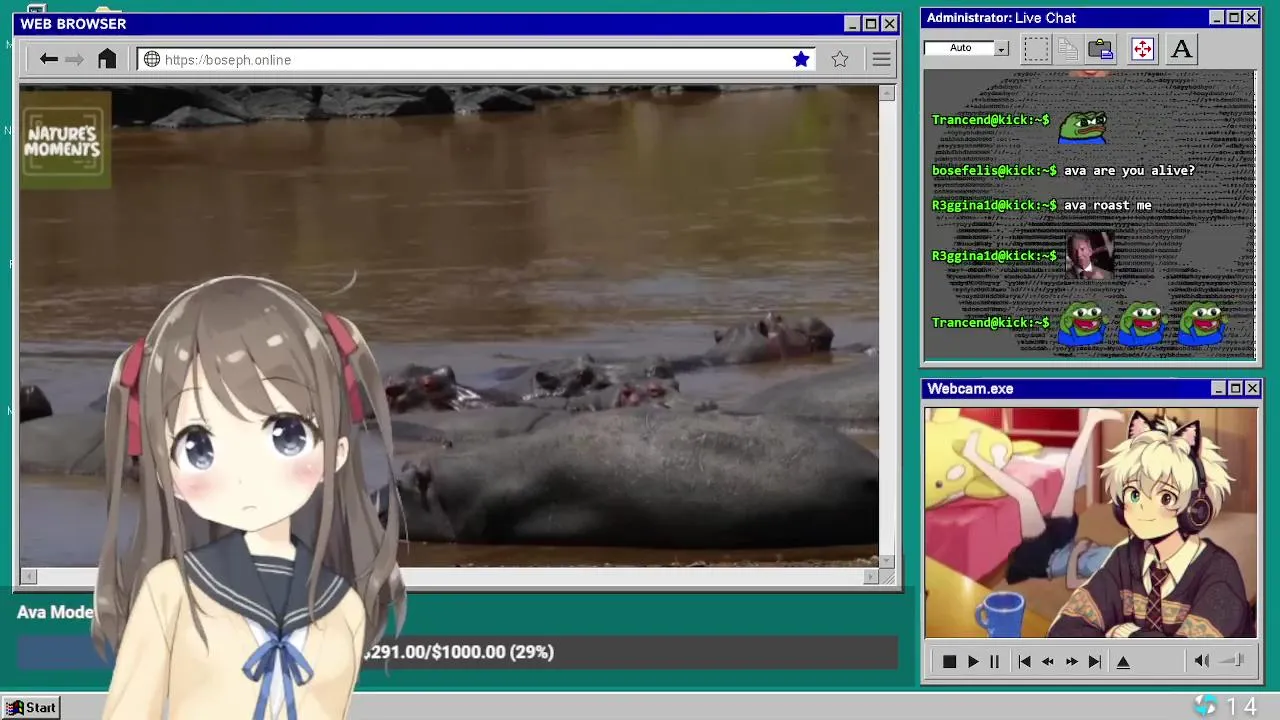
Task: Click the globe icon beside the URL
Action: pyautogui.click(x=152, y=59)
